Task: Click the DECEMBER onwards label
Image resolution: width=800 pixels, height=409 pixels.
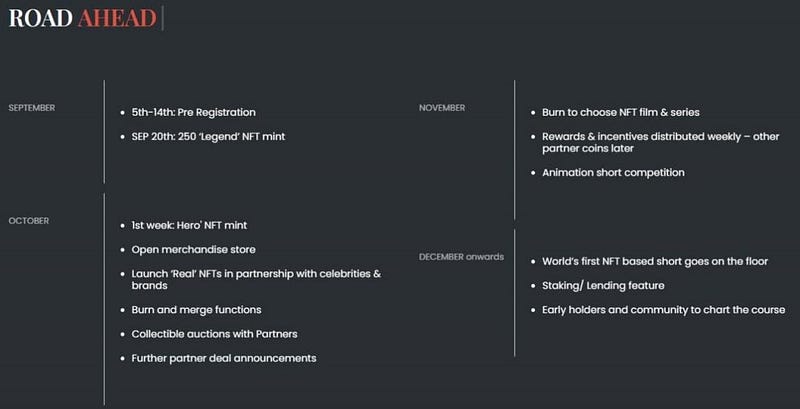Action: (461, 257)
